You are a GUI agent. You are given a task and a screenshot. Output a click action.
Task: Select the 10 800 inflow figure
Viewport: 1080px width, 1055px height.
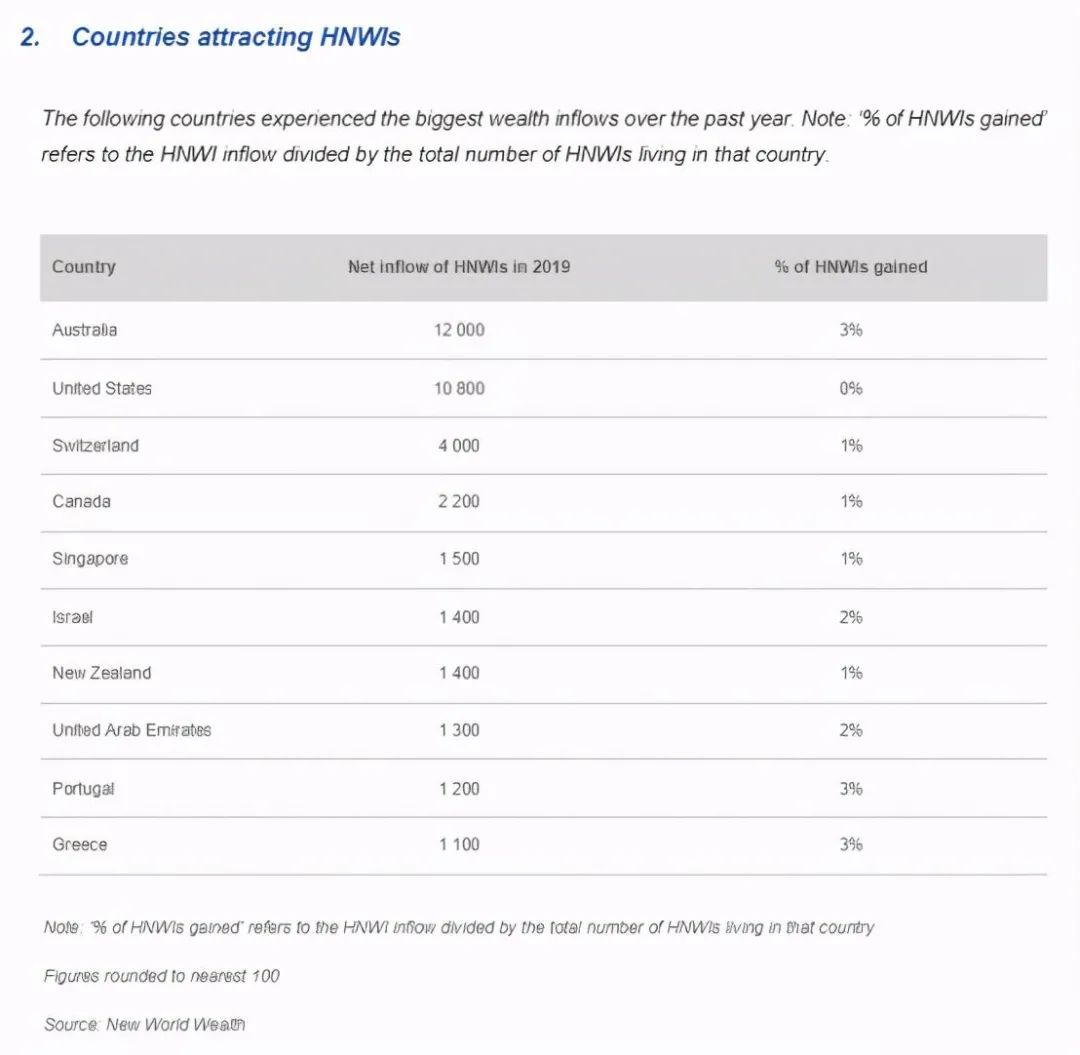tap(459, 388)
